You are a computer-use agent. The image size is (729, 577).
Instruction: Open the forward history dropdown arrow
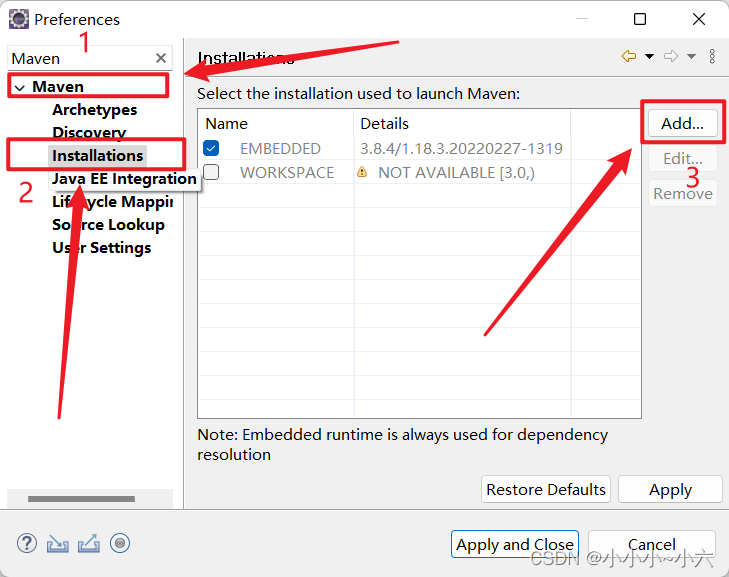(691, 56)
